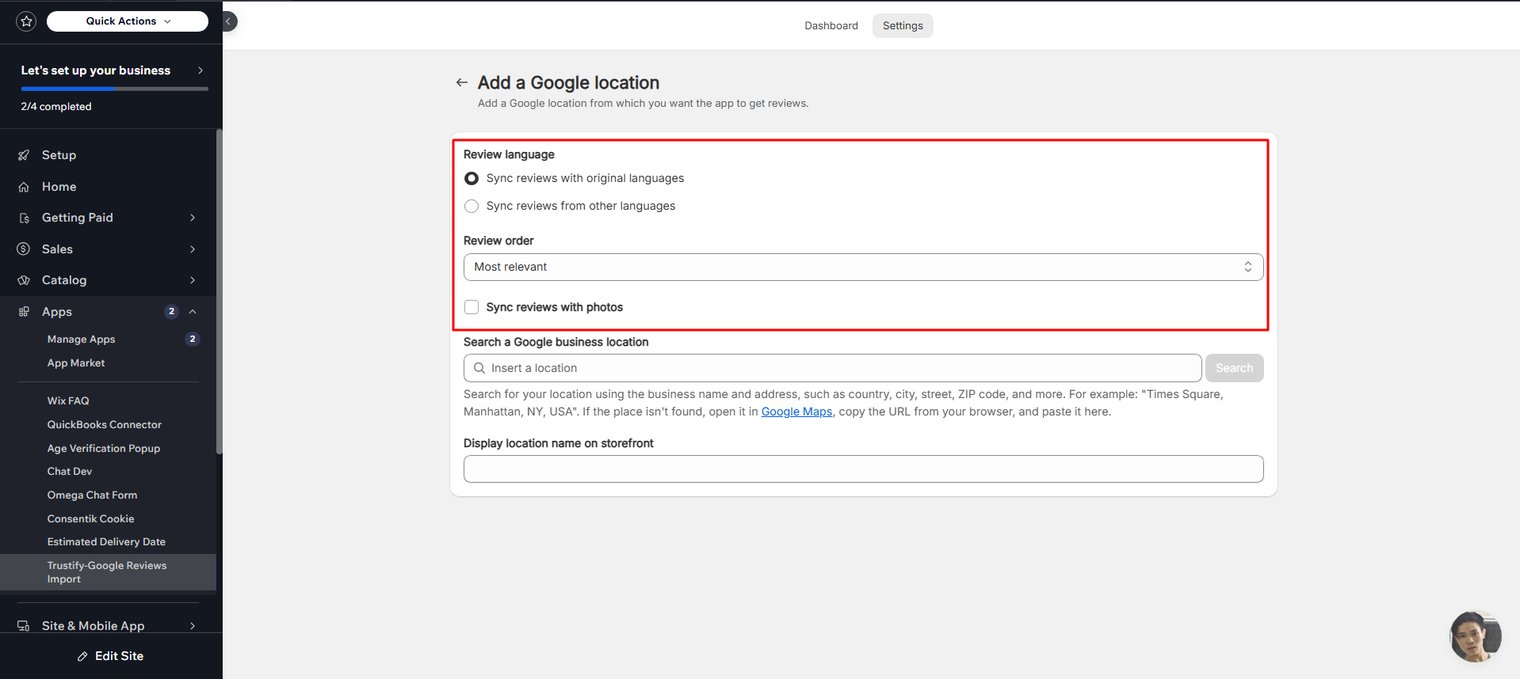Click the sidebar scrollbar
Screen dimensions: 1520x679
click(219, 290)
